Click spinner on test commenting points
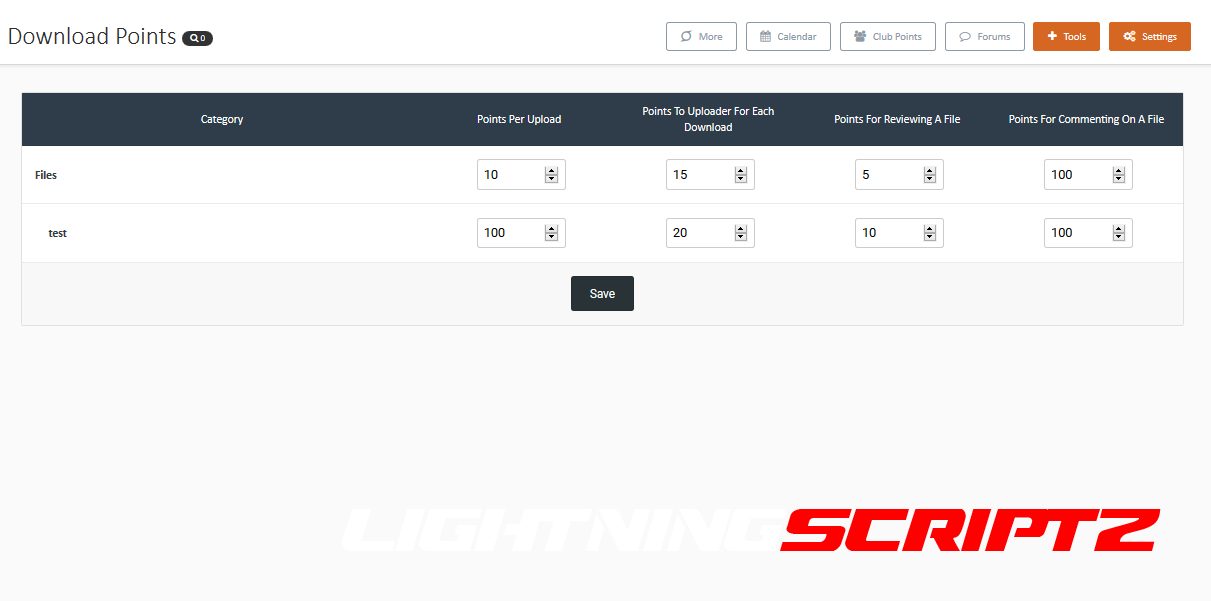 click(1118, 233)
